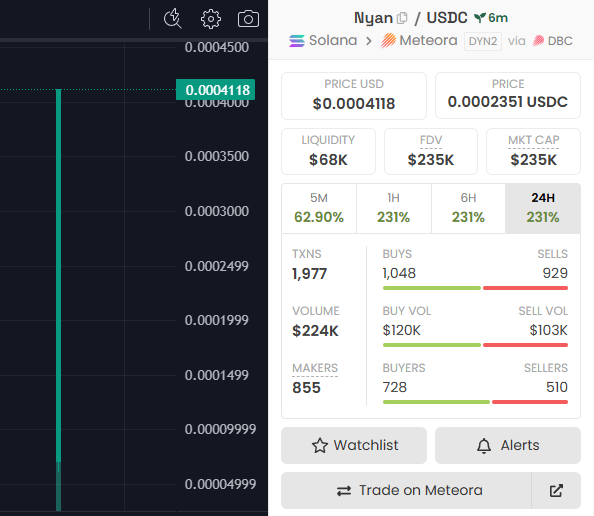Click the 6m pair age label
The width and height of the screenshot is (594, 516).
tap(498, 17)
